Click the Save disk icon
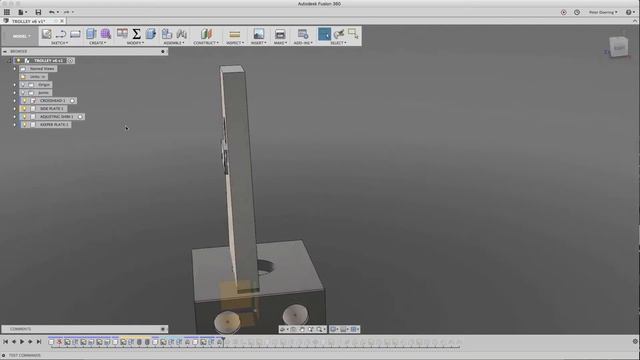 (38, 12)
